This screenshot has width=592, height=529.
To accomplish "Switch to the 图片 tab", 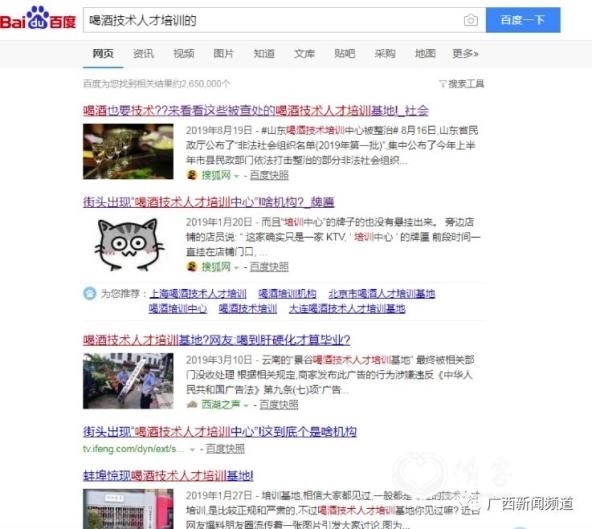I will [224, 54].
